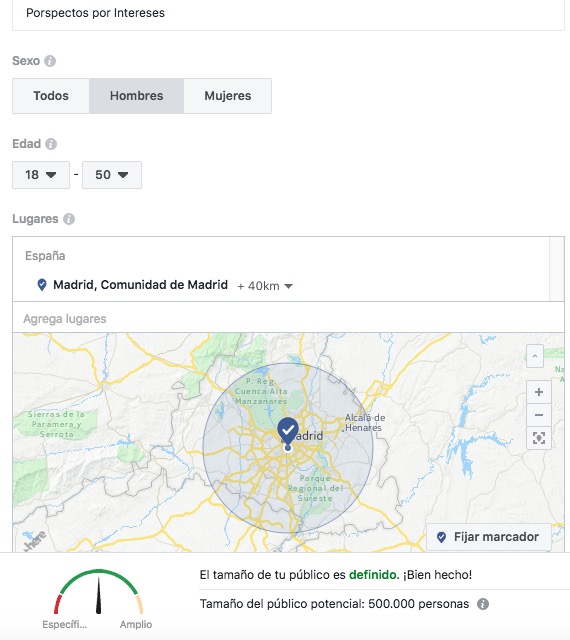Zoom out on the map
The image size is (570, 640).
(x=539, y=415)
